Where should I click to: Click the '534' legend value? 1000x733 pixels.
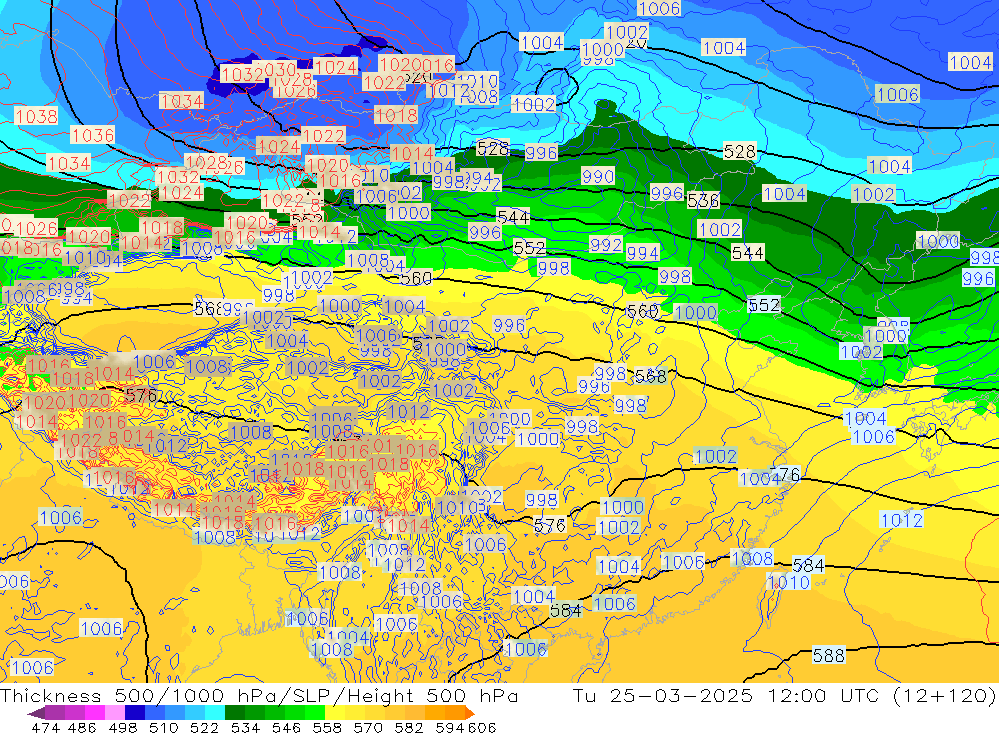246,727
